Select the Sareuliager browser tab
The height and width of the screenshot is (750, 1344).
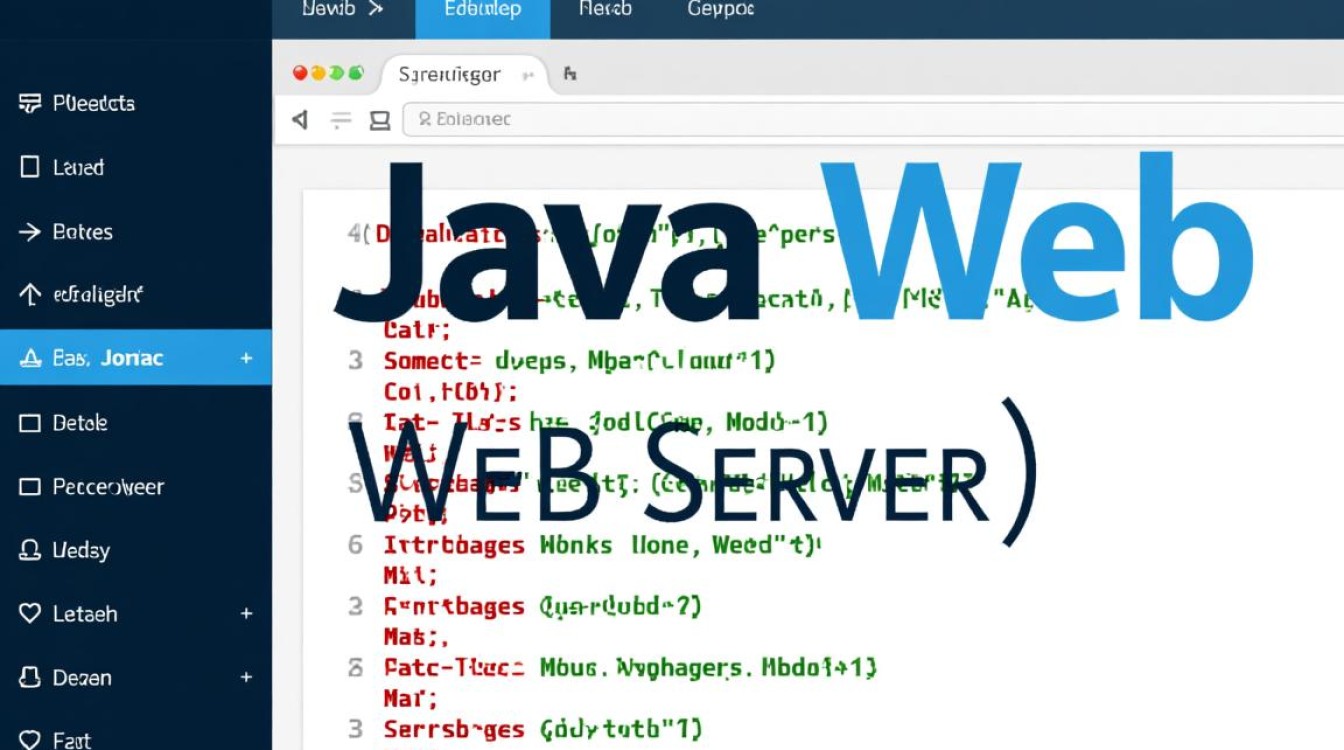[464, 75]
